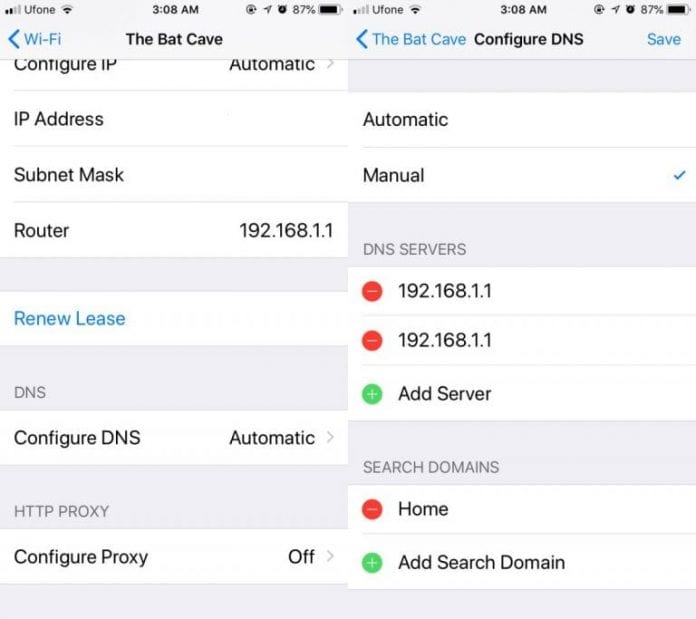The width and height of the screenshot is (696, 619).
Task: Save the DNS configuration
Action: [x=664, y=39]
